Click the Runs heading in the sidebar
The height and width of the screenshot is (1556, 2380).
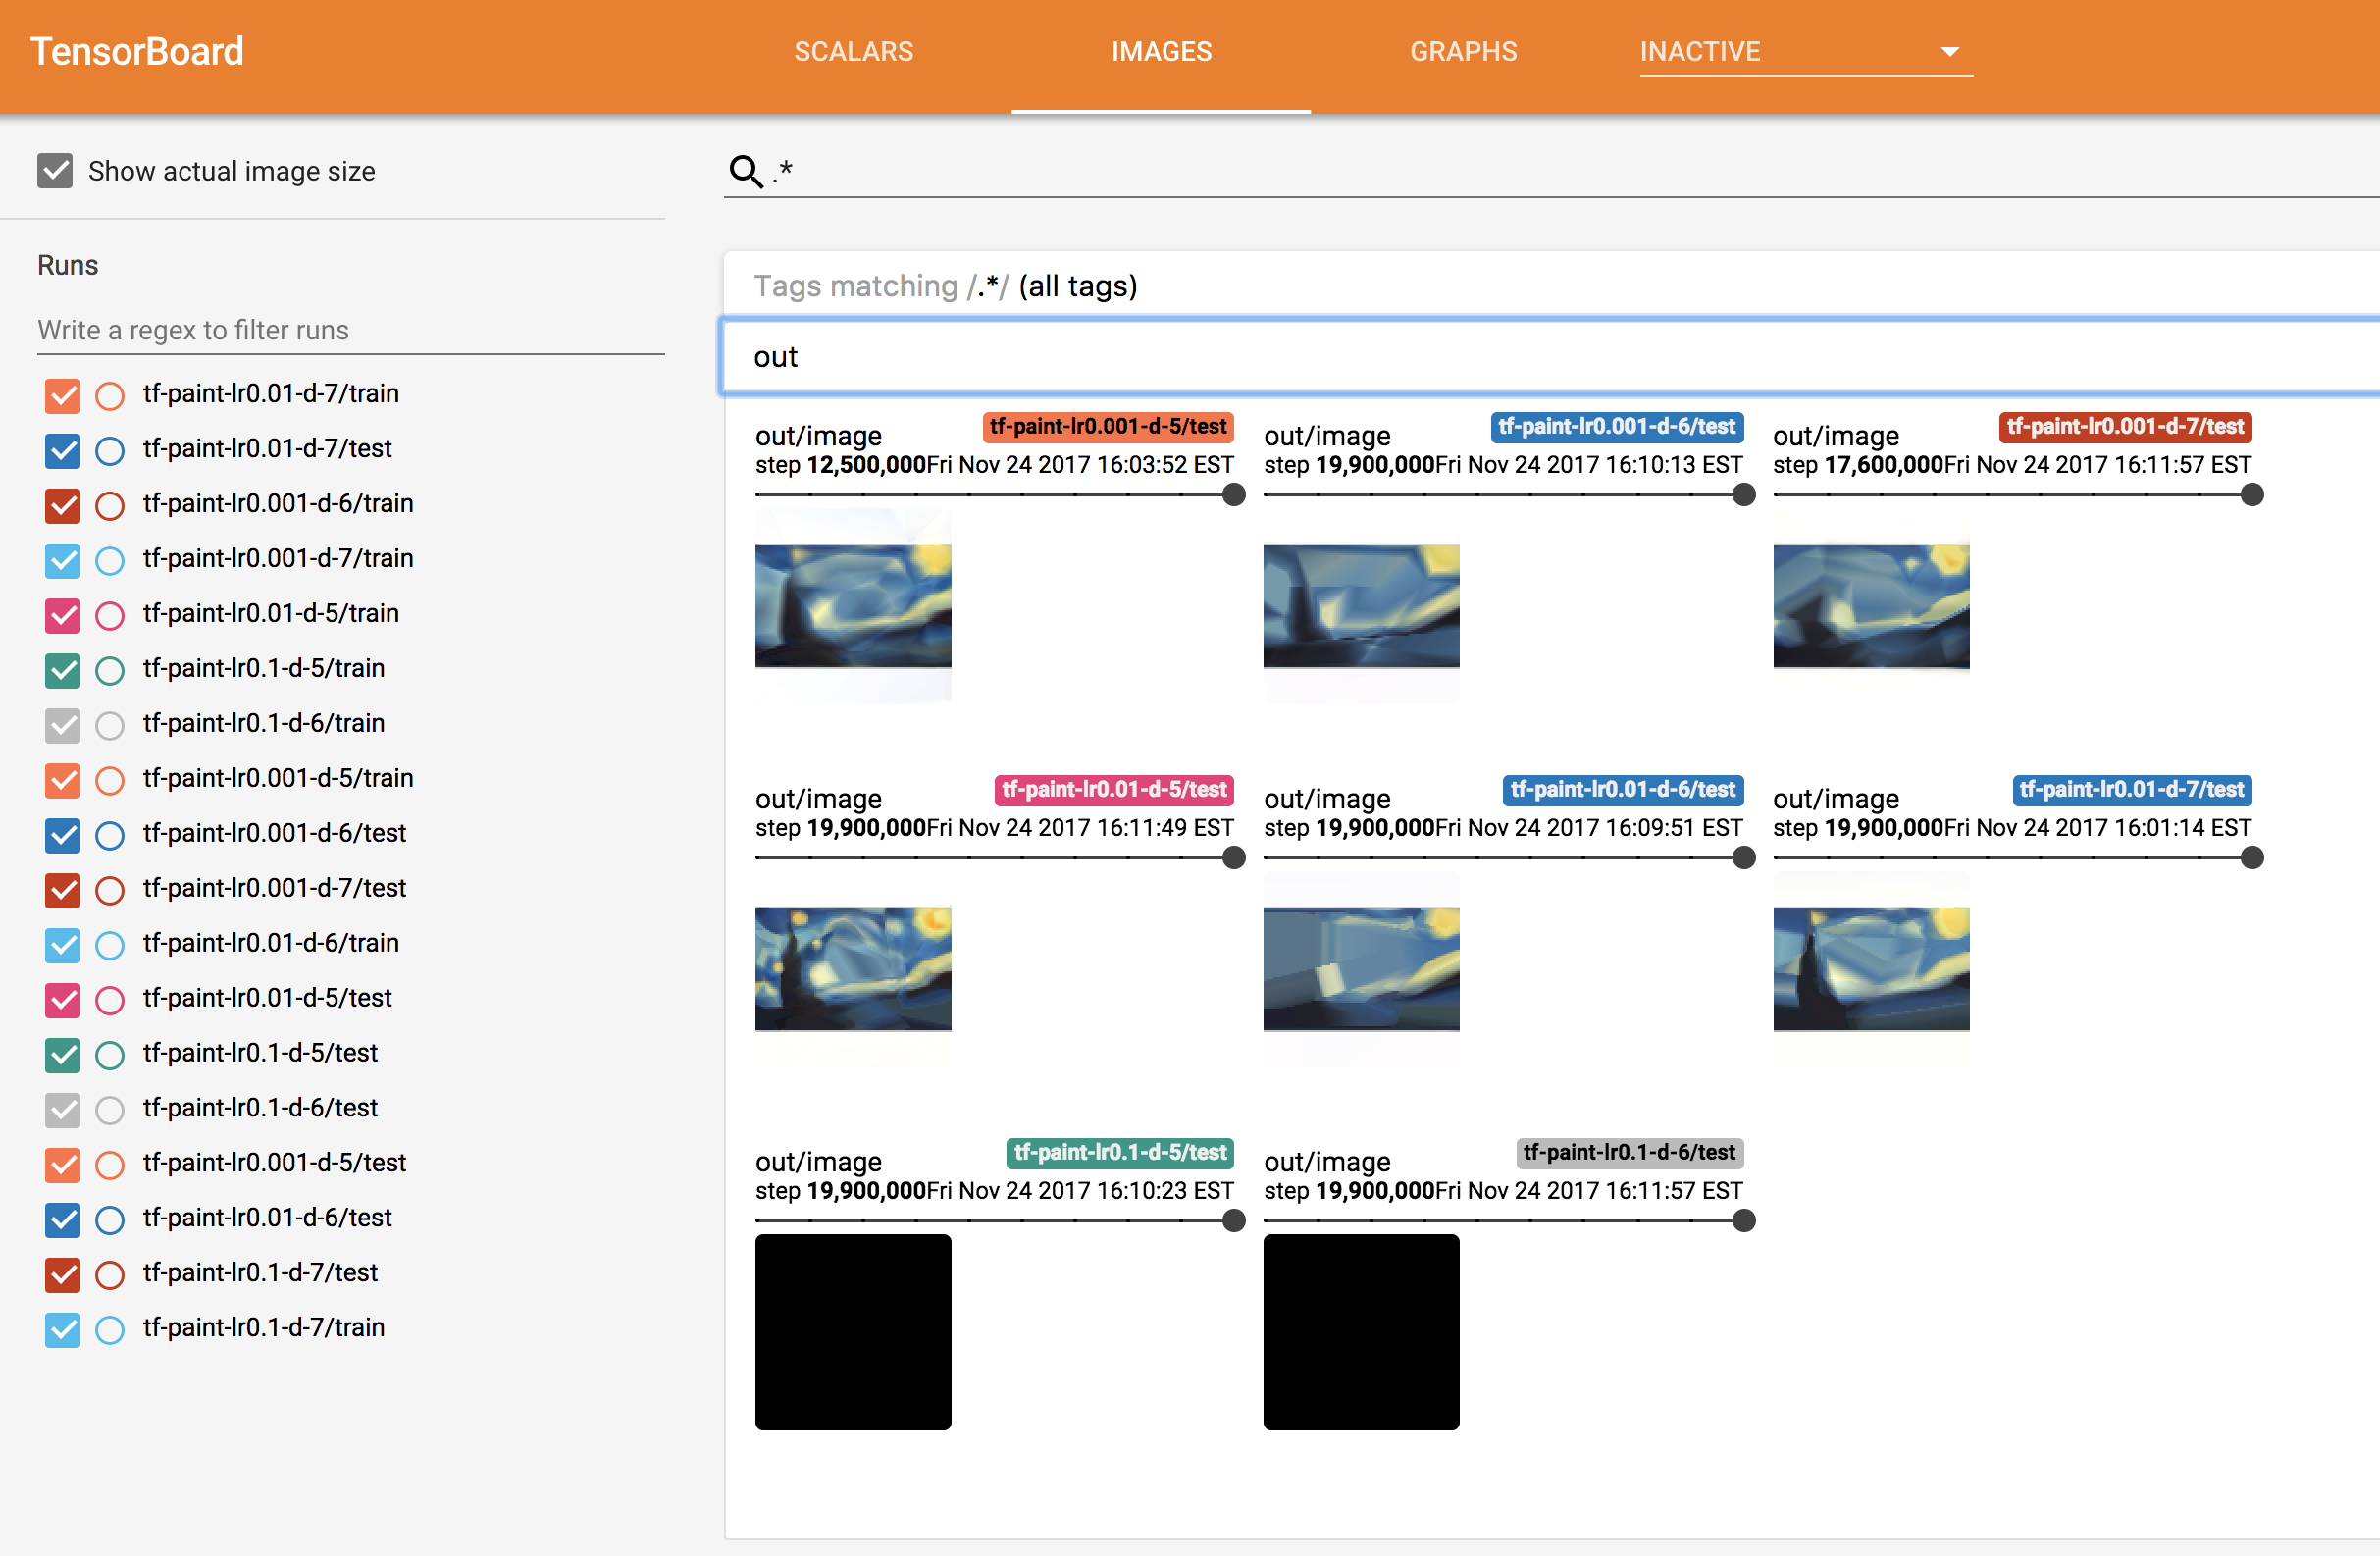tap(68, 266)
